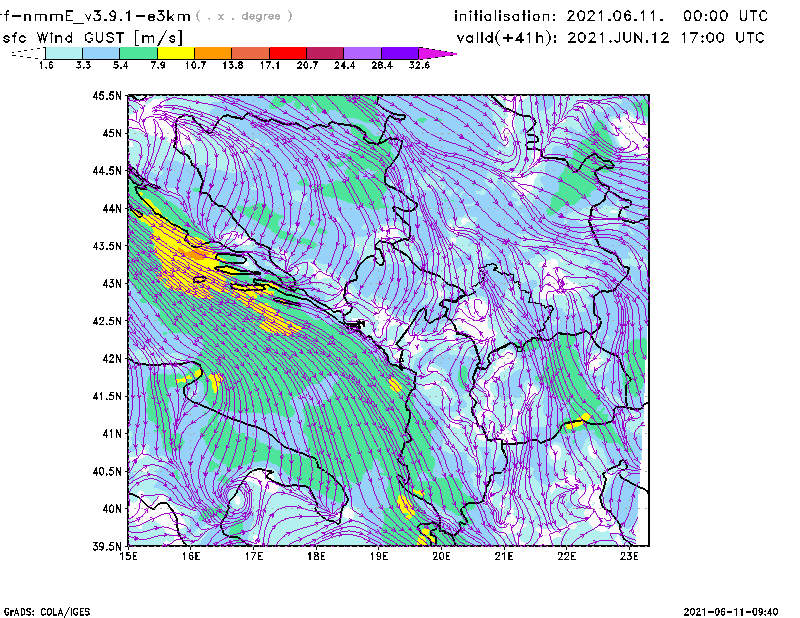Click the 41.5N latitude axis label
Viewport: 800px width, 618px height.
tap(107, 396)
